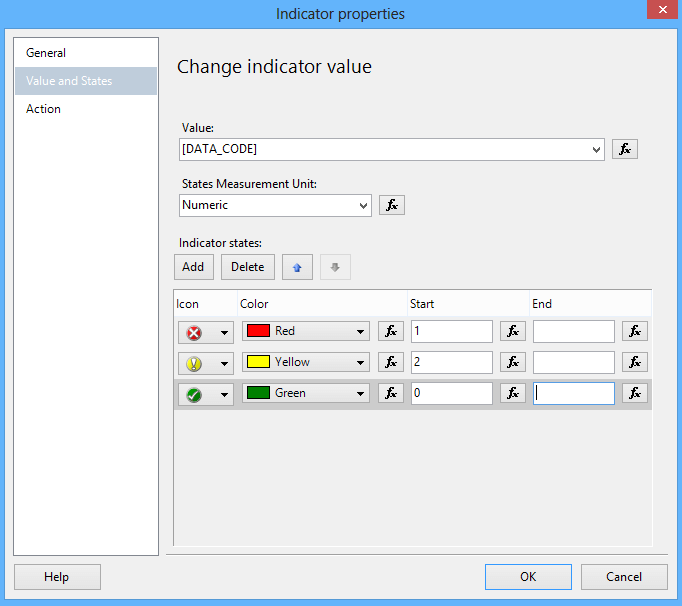Close the Indicator properties window

[x=662, y=10]
